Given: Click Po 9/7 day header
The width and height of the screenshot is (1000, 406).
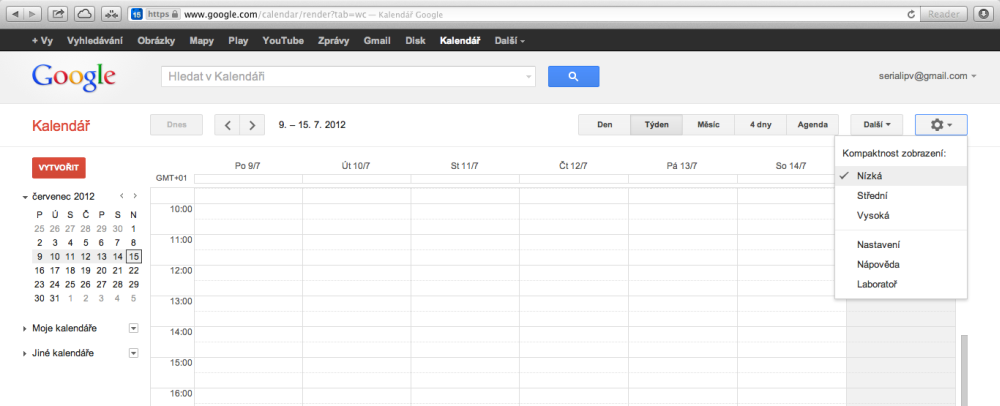Looking at the screenshot, I should (x=247, y=166).
